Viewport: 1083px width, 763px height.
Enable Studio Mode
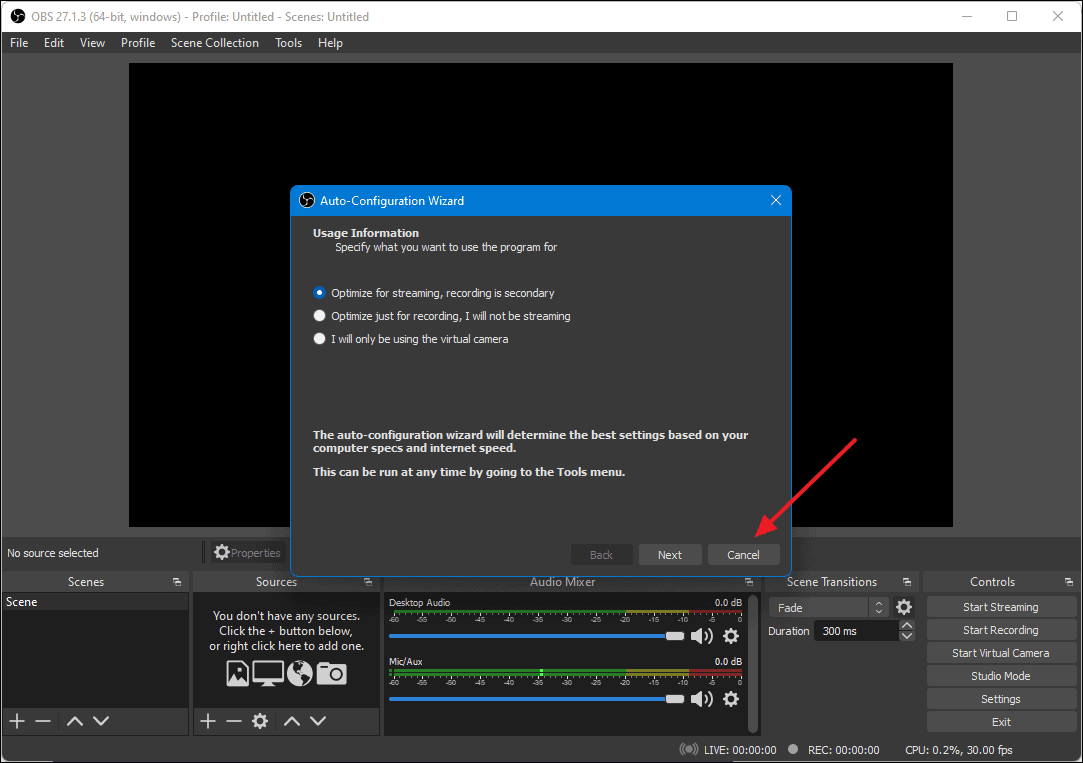tap(1001, 676)
